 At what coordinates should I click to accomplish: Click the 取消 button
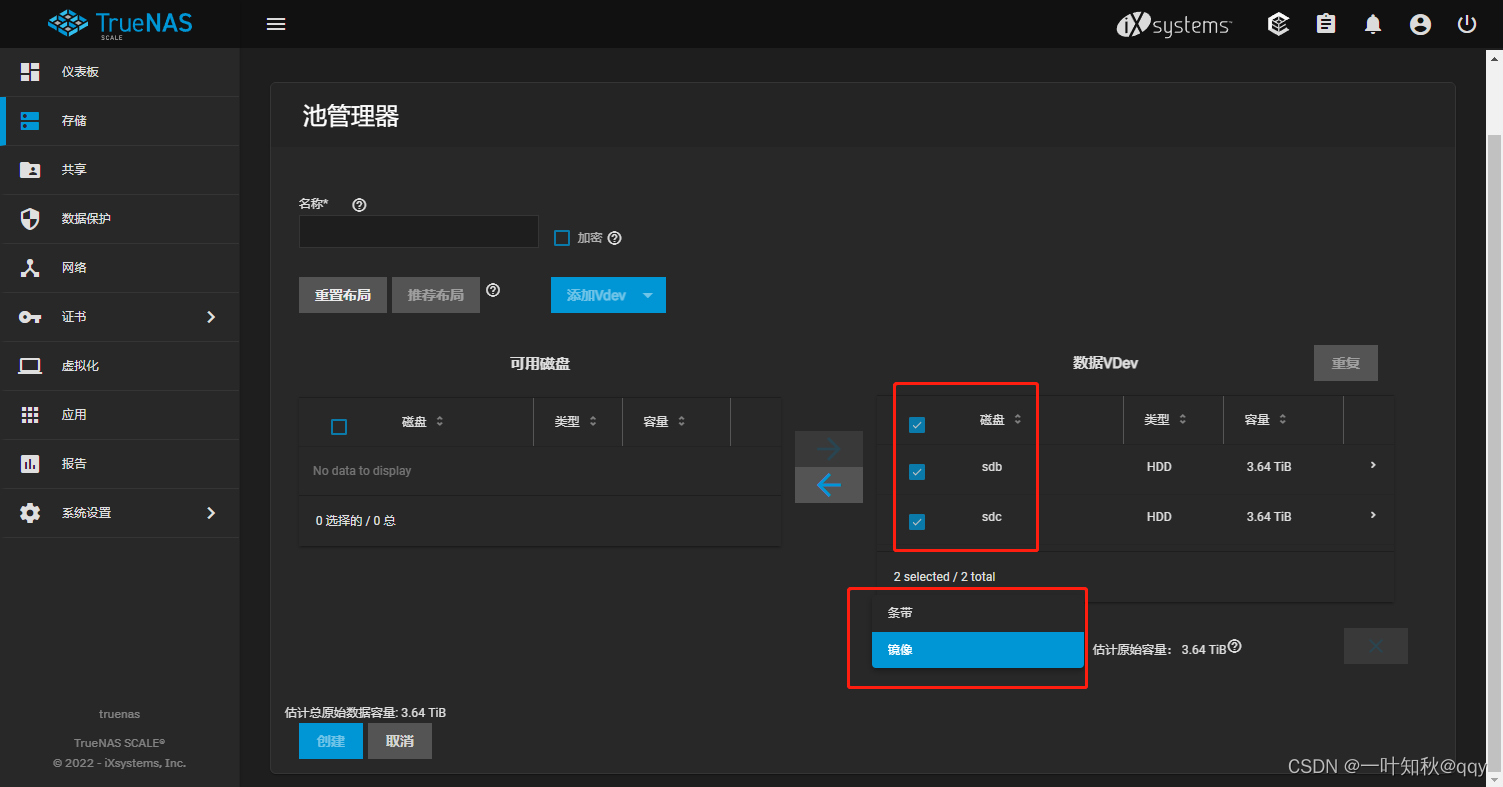tap(400, 741)
